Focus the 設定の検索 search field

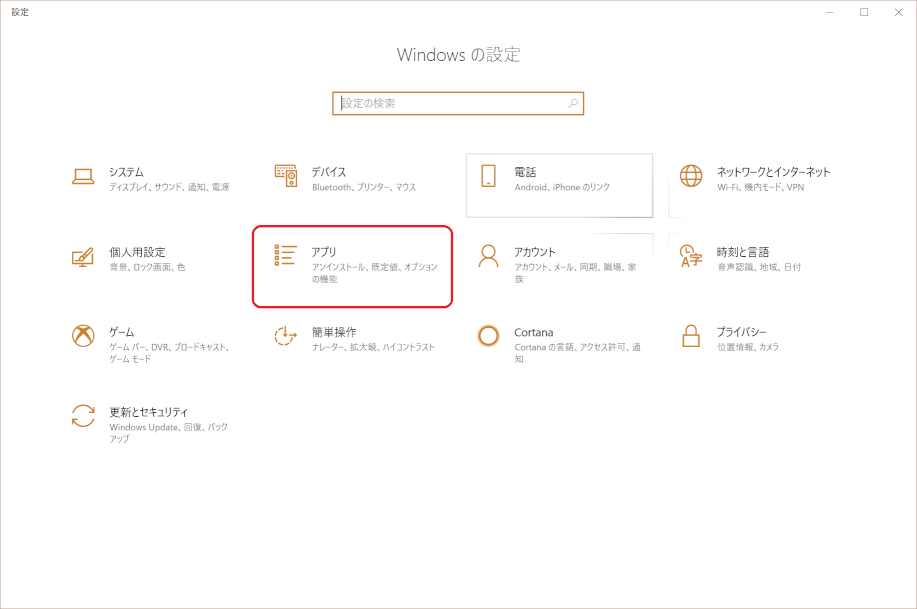tap(458, 104)
